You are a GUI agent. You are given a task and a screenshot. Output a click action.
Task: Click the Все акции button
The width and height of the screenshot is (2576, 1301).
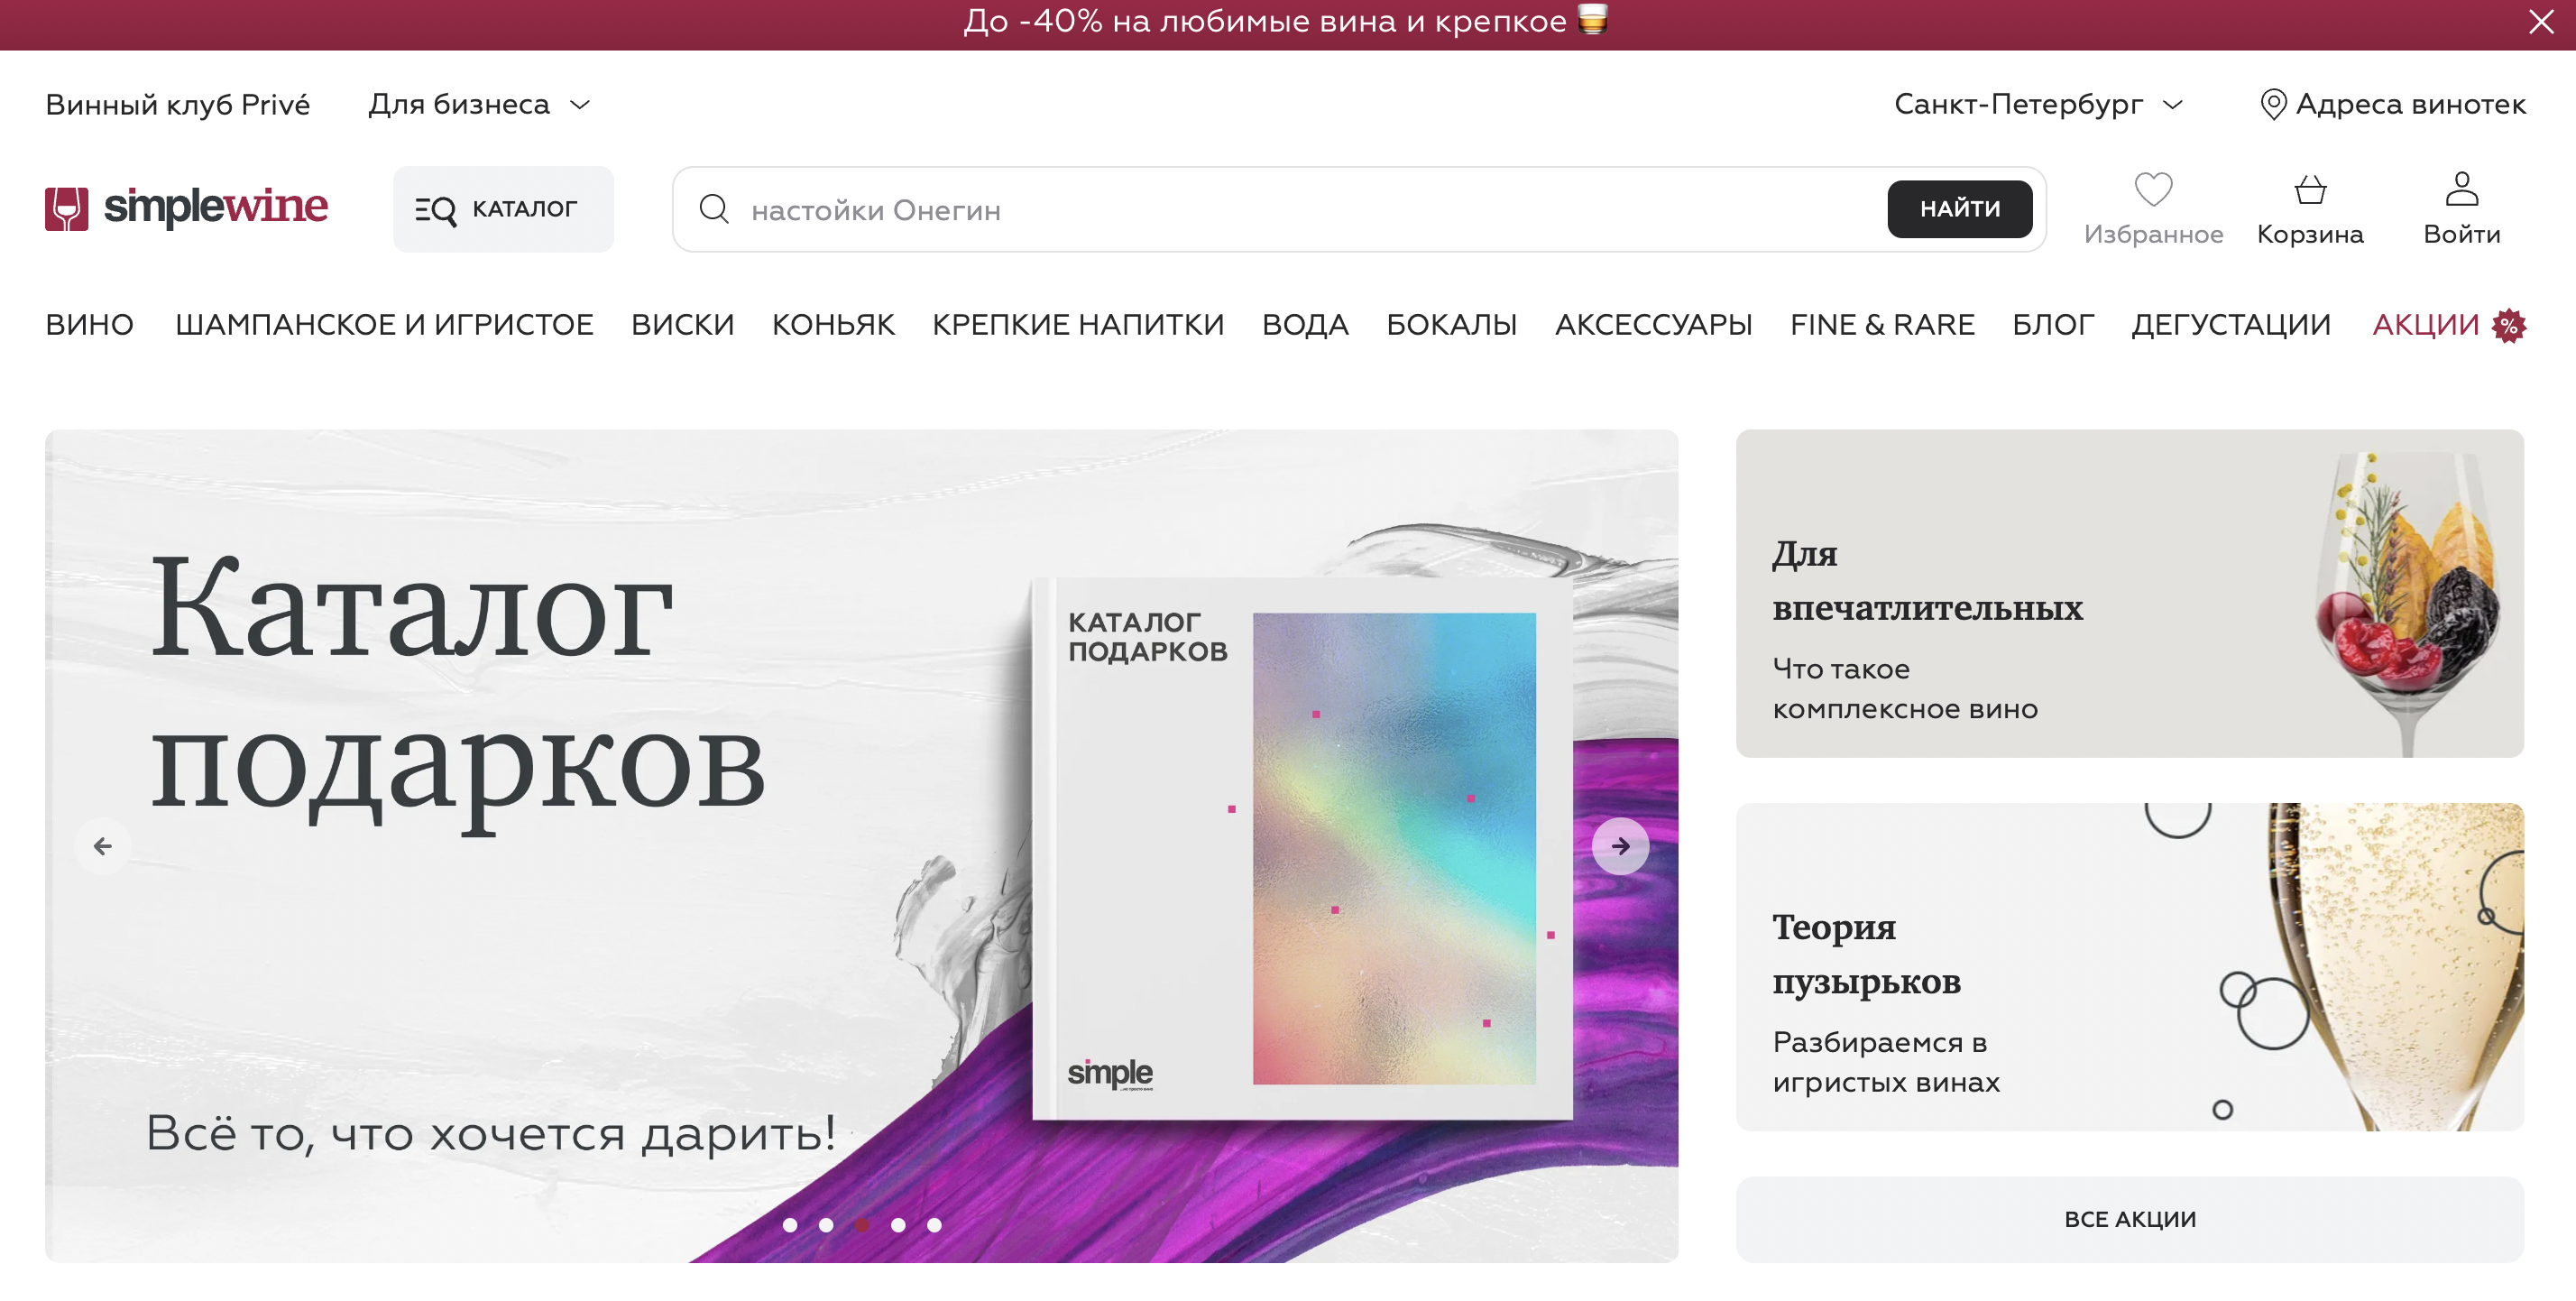(2130, 1220)
